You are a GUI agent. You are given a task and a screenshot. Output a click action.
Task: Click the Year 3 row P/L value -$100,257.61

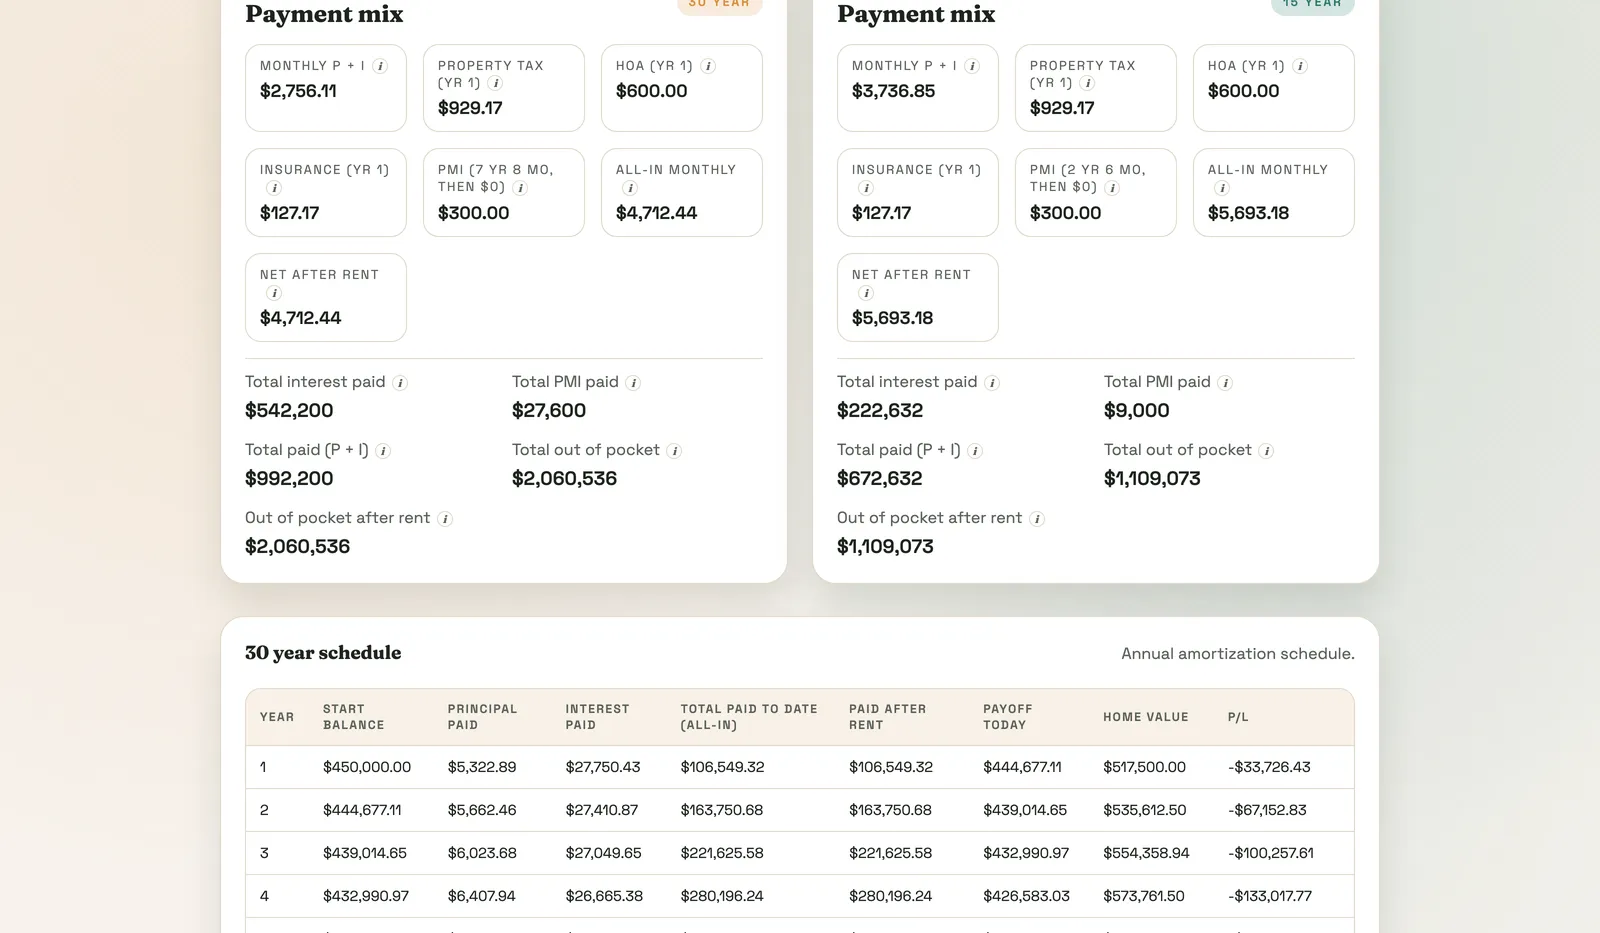(1271, 853)
